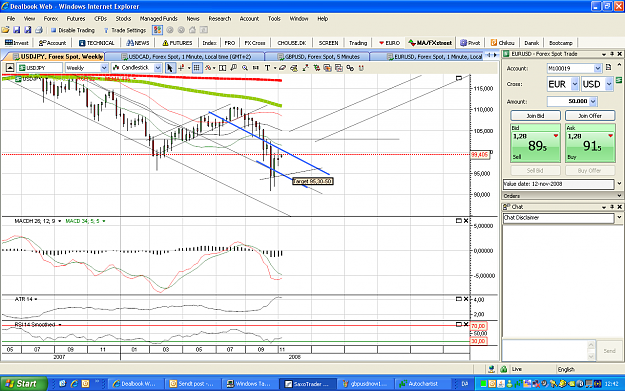Click the MA/FXstreet workspace tab
The width and height of the screenshot is (625, 391).
click(x=430, y=43)
